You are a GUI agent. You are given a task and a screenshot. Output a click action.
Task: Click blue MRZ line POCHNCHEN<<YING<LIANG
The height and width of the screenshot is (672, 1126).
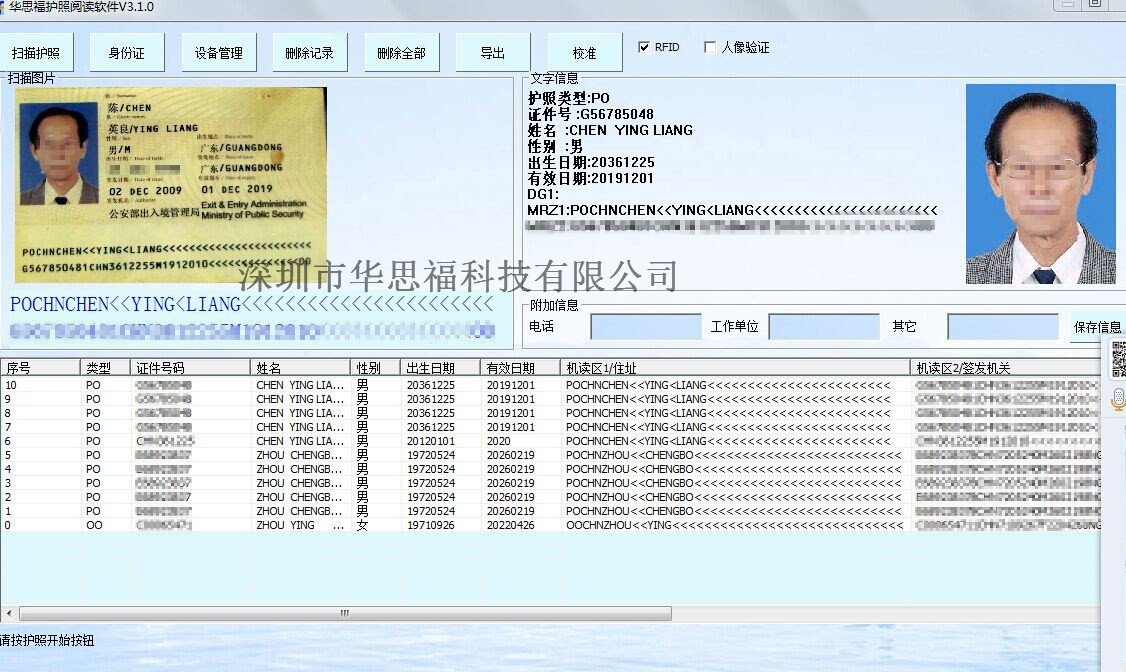click(x=251, y=304)
